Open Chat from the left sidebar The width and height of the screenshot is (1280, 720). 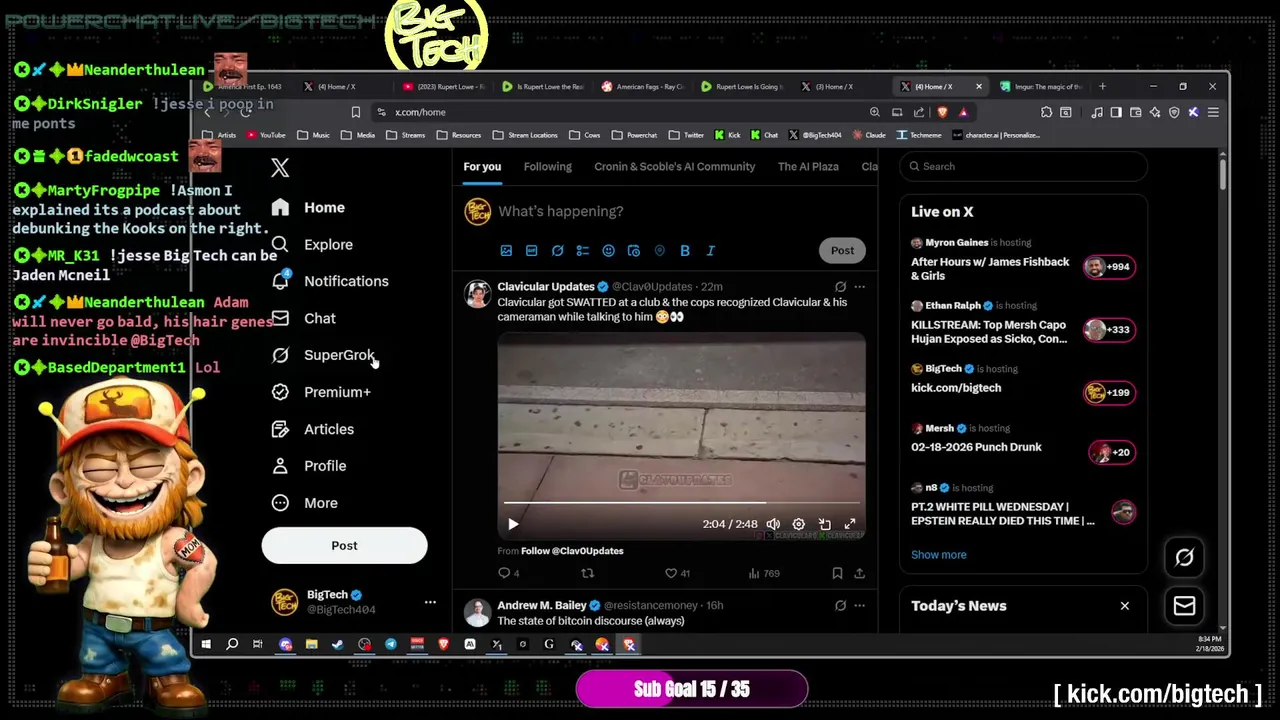pyautogui.click(x=304, y=318)
